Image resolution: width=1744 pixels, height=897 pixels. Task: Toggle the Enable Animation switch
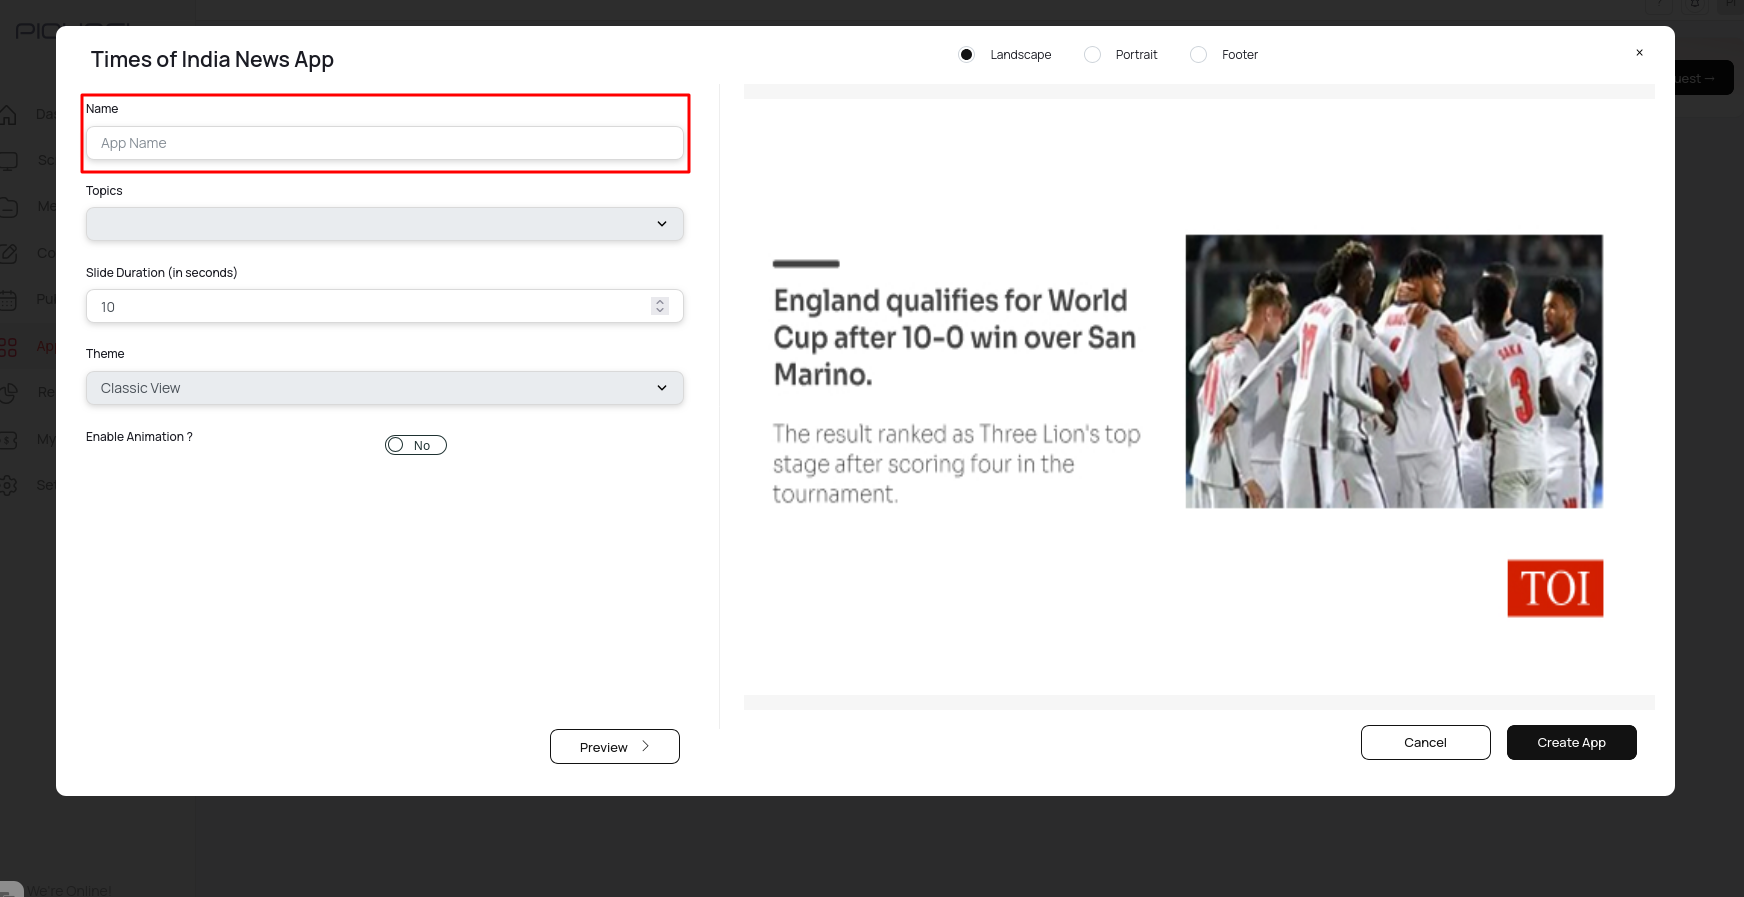pyautogui.click(x=415, y=445)
